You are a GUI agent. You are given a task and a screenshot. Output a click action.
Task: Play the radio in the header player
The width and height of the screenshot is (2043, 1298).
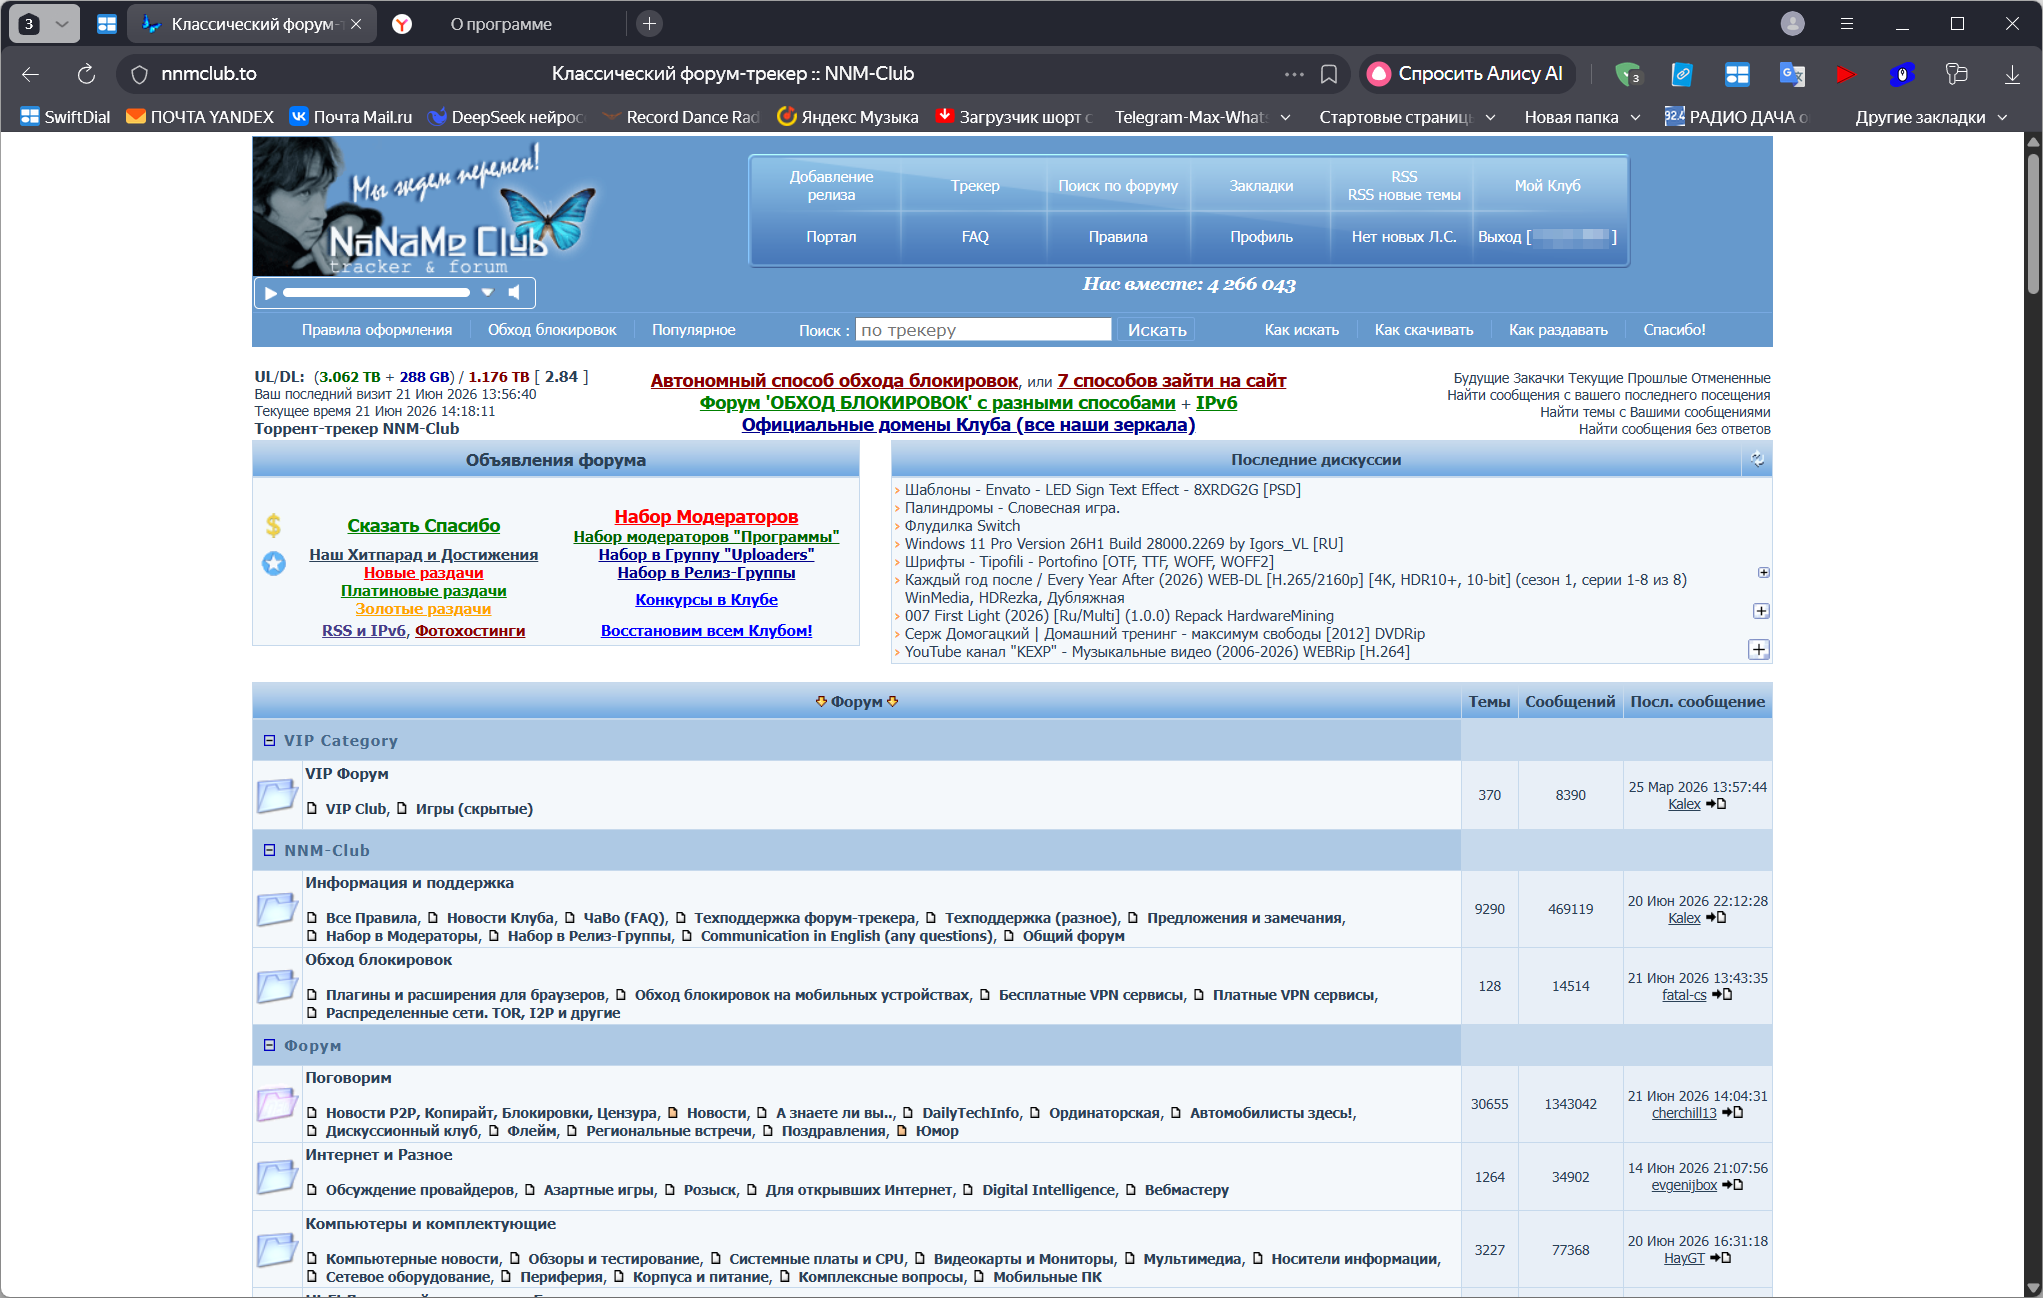[270, 293]
